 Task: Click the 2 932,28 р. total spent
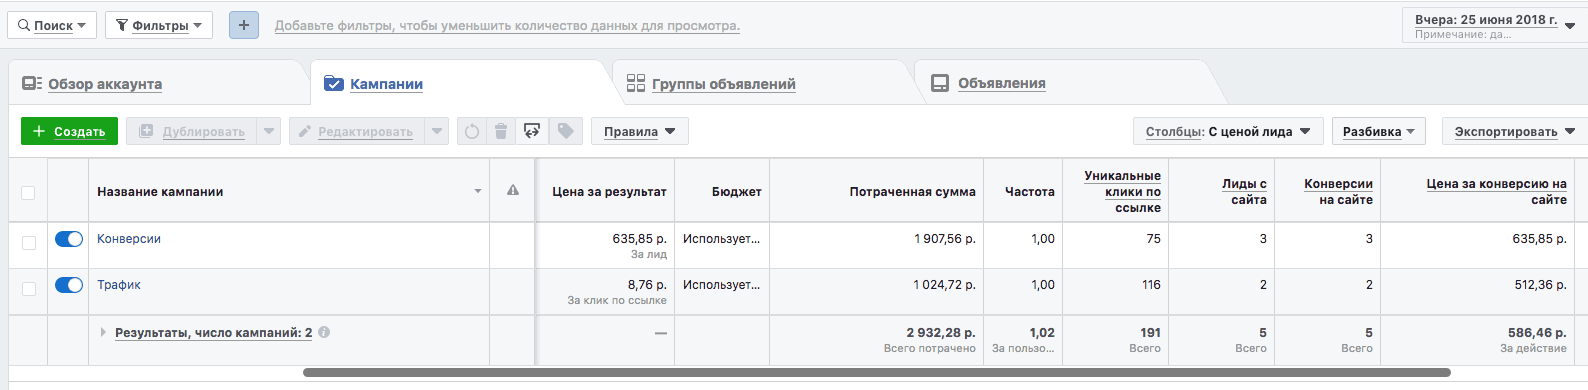point(941,333)
